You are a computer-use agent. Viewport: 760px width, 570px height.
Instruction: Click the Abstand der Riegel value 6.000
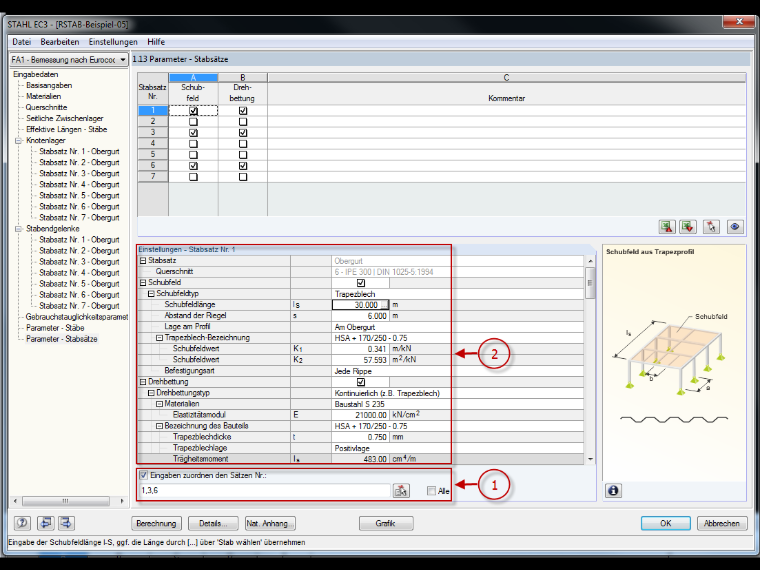(360, 316)
